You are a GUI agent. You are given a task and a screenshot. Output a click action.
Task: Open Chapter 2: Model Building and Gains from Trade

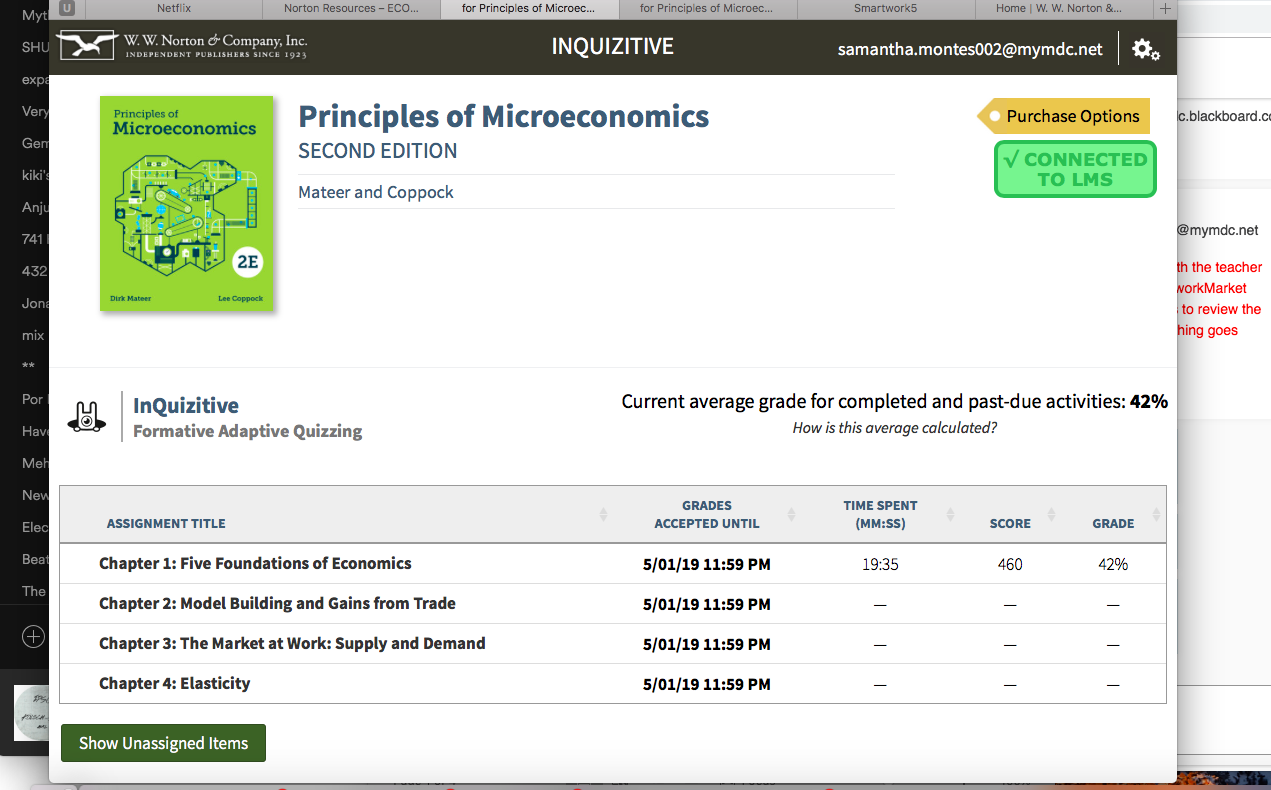(x=277, y=603)
